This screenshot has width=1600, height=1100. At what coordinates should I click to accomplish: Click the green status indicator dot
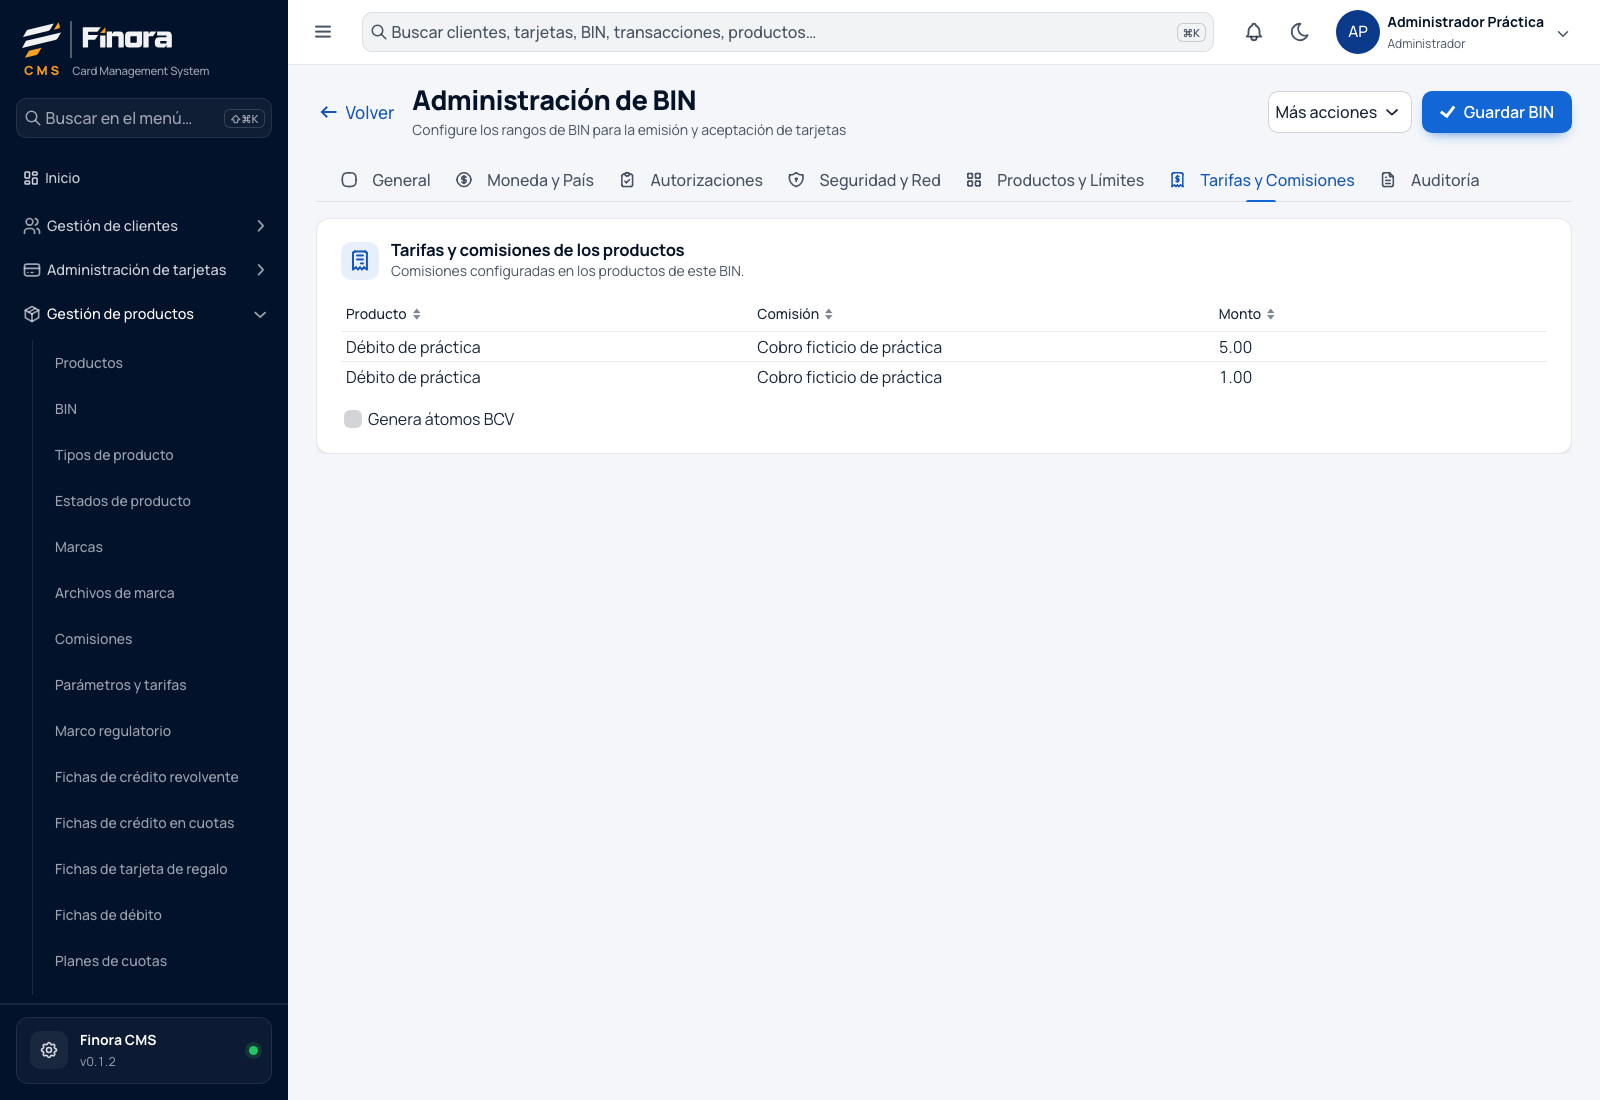click(x=253, y=1050)
